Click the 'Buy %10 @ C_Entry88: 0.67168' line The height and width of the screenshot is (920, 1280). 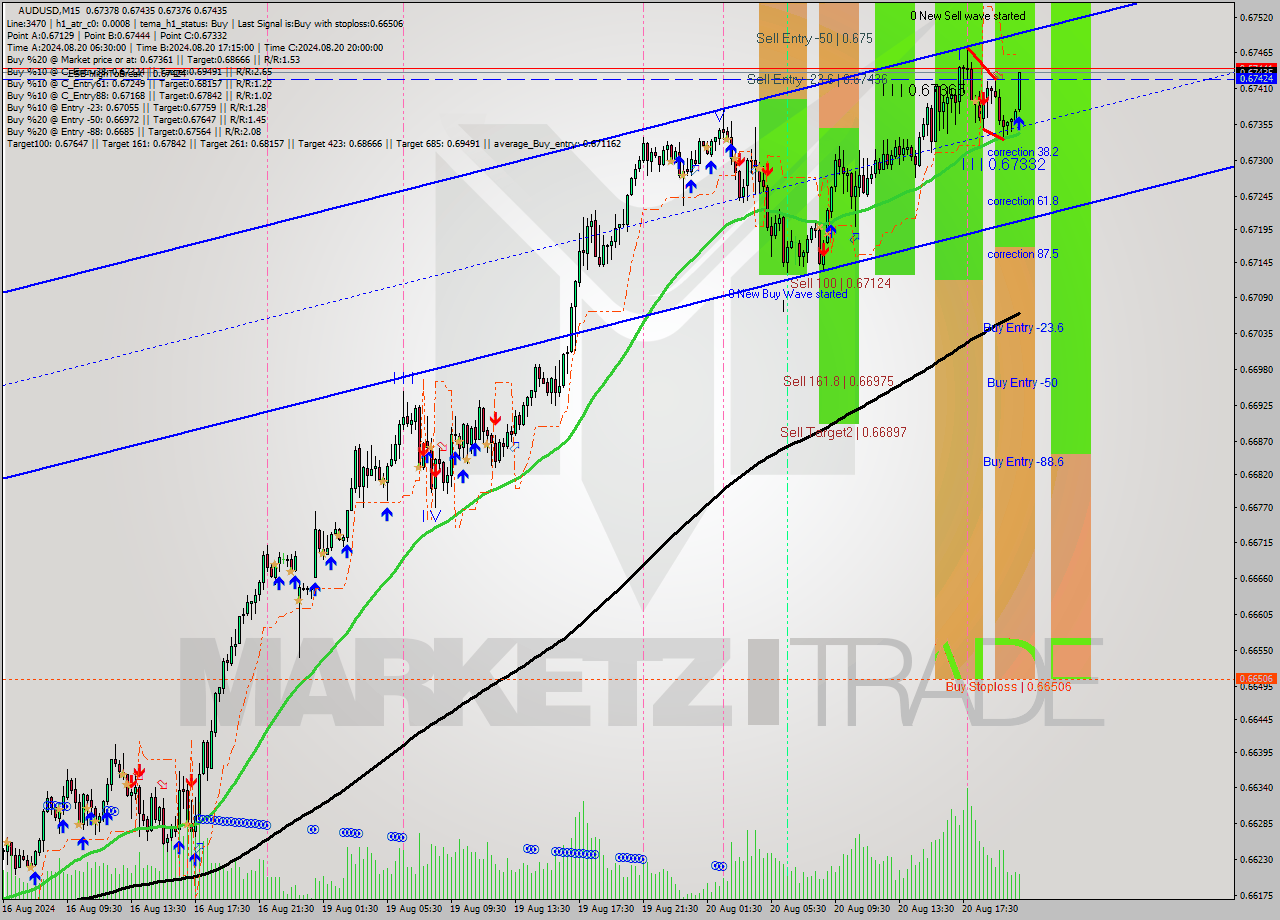tap(139, 95)
